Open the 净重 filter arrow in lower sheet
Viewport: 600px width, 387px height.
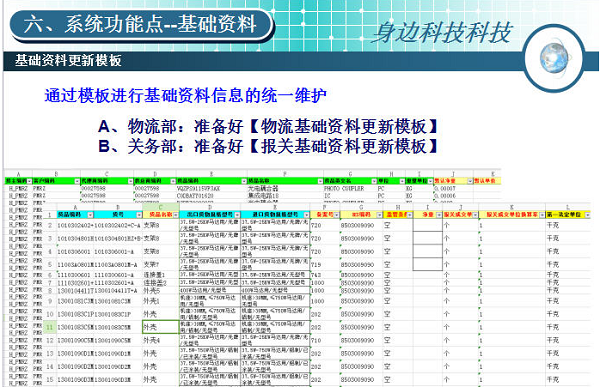click(439, 215)
